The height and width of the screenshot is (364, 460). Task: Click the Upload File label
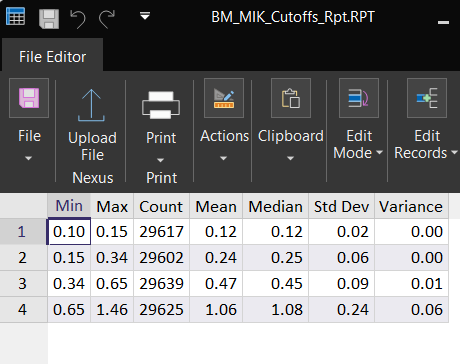click(92, 146)
